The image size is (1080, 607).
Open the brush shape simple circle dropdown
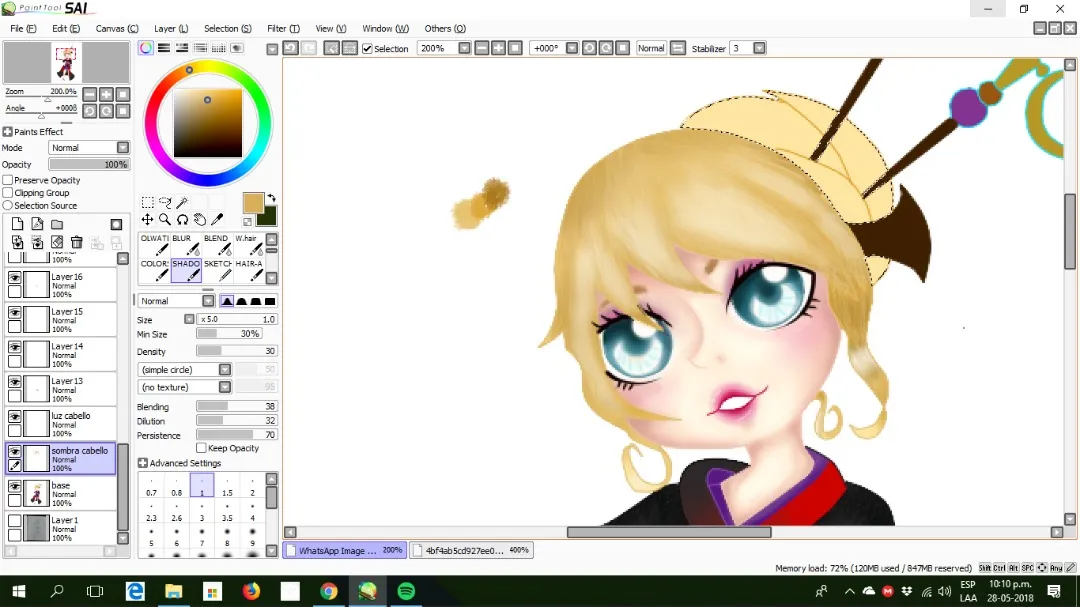click(185, 369)
